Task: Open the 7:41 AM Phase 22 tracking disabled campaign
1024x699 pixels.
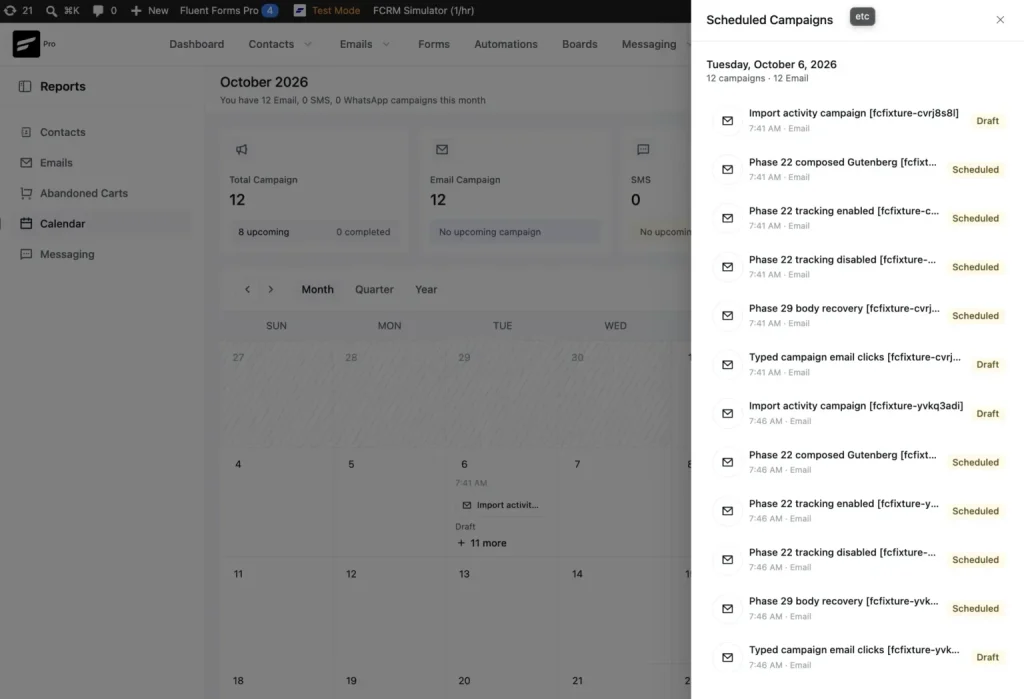Action: pos(857,267)
